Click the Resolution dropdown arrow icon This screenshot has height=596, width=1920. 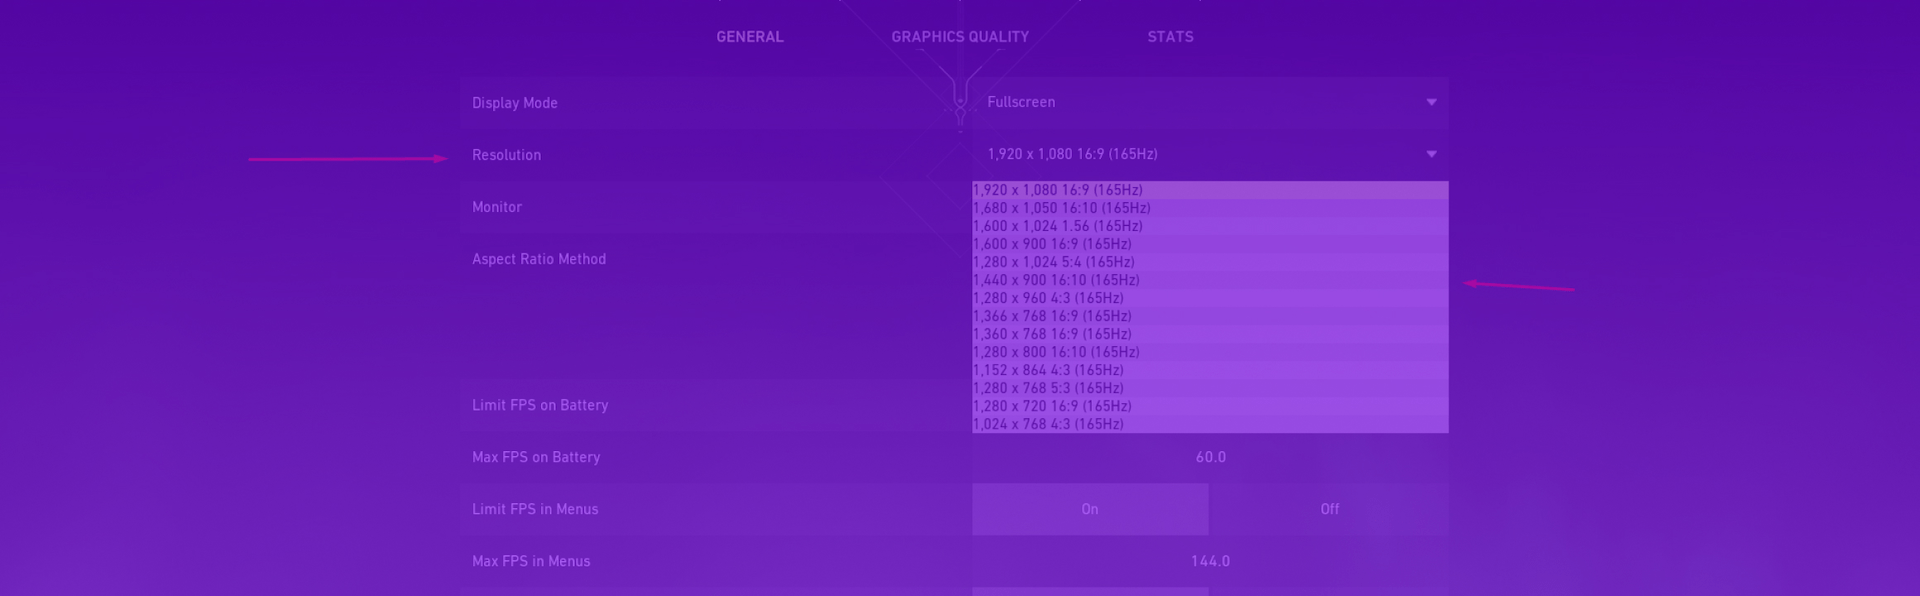(x=1431, y=154)
